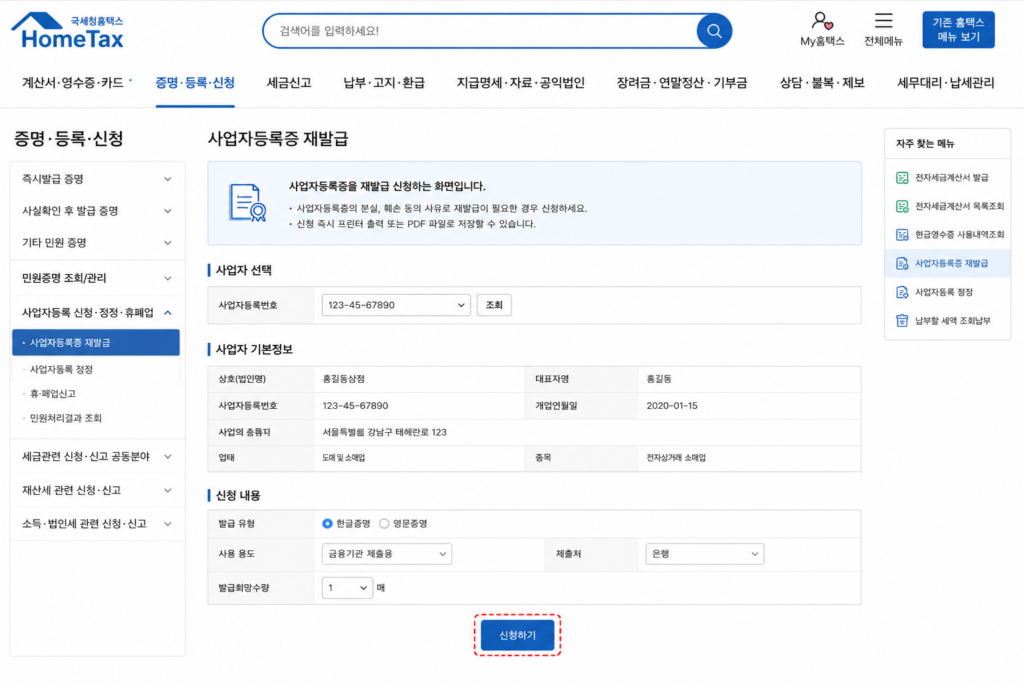Open 발급희망수량 dropdown

(x=347, y=588)
